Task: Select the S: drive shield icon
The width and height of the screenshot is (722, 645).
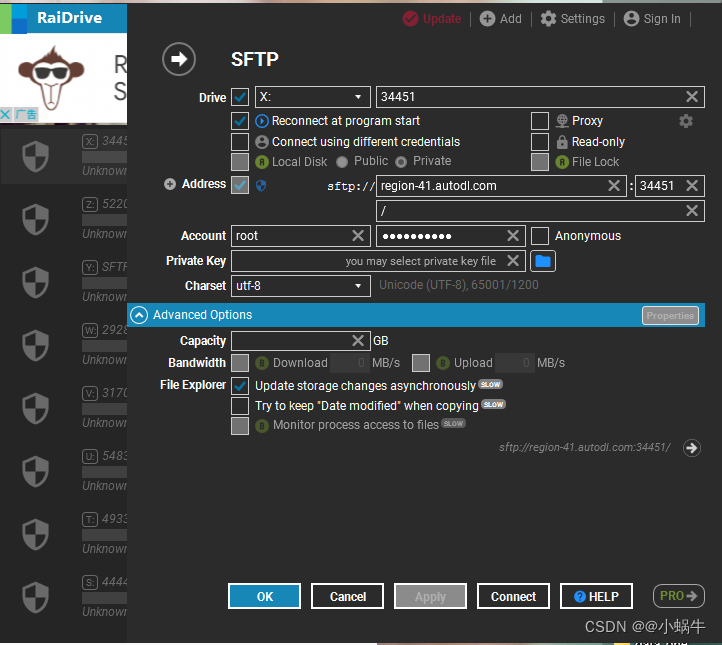Action: click(x=35, y=598)
